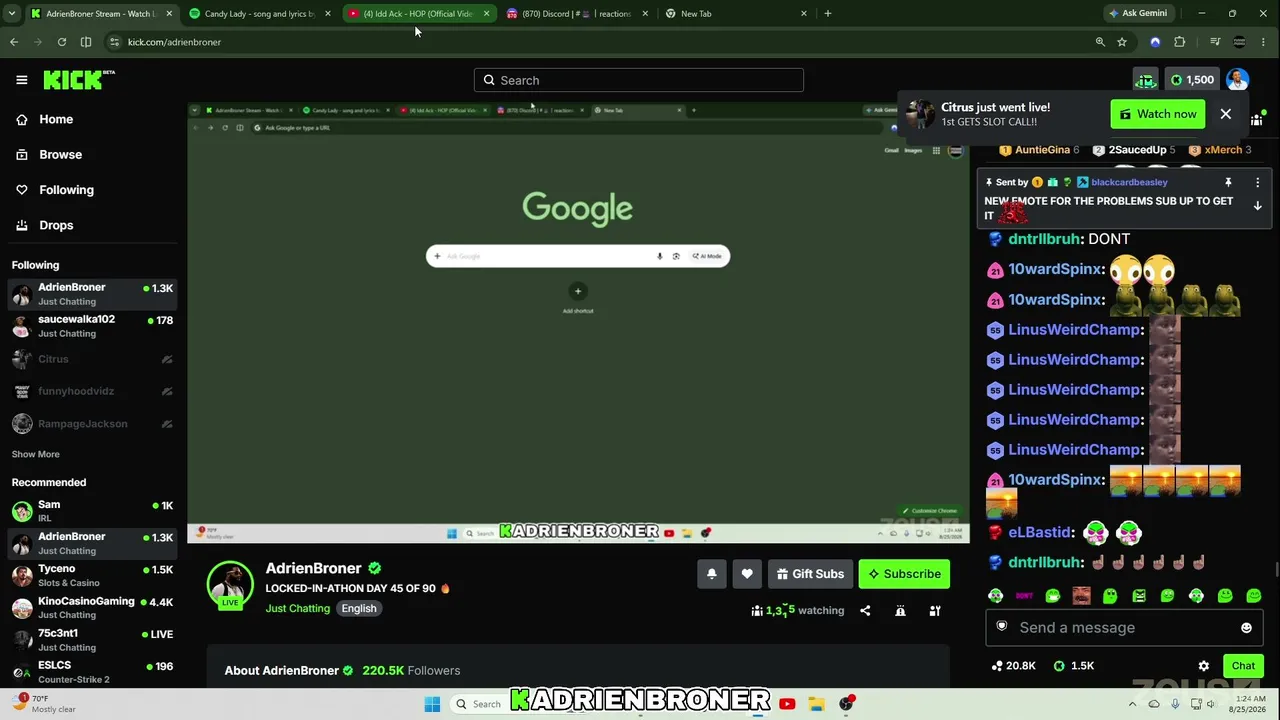
Task: Switch to the New Tab browser tab
Action: pyautogui.click(x=737, y=14)
